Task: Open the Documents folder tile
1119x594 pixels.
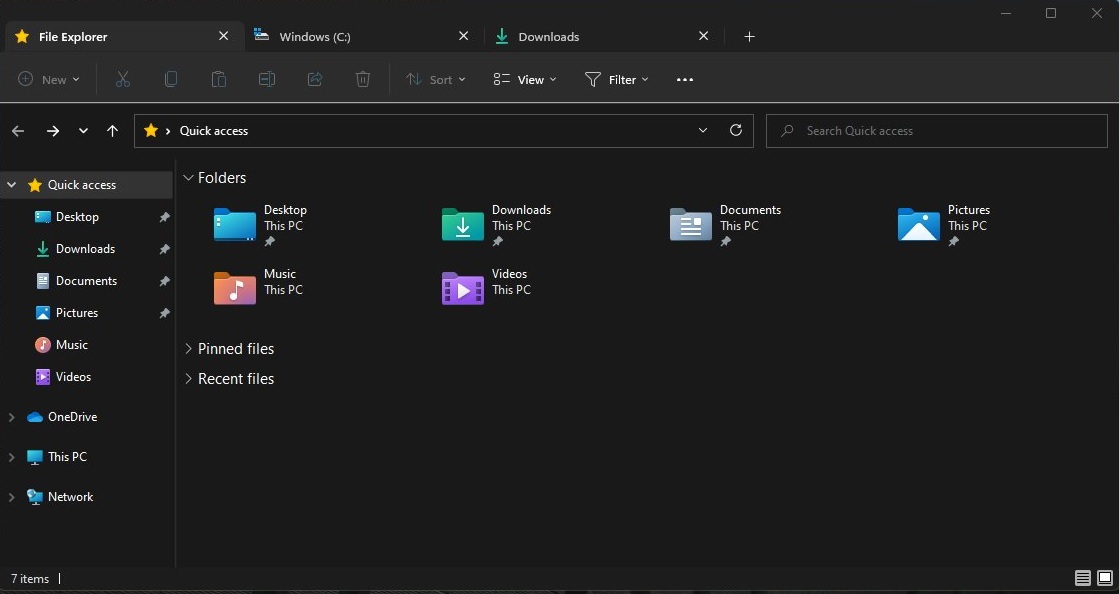Action: pyautogui.click(x=726, y=226)
